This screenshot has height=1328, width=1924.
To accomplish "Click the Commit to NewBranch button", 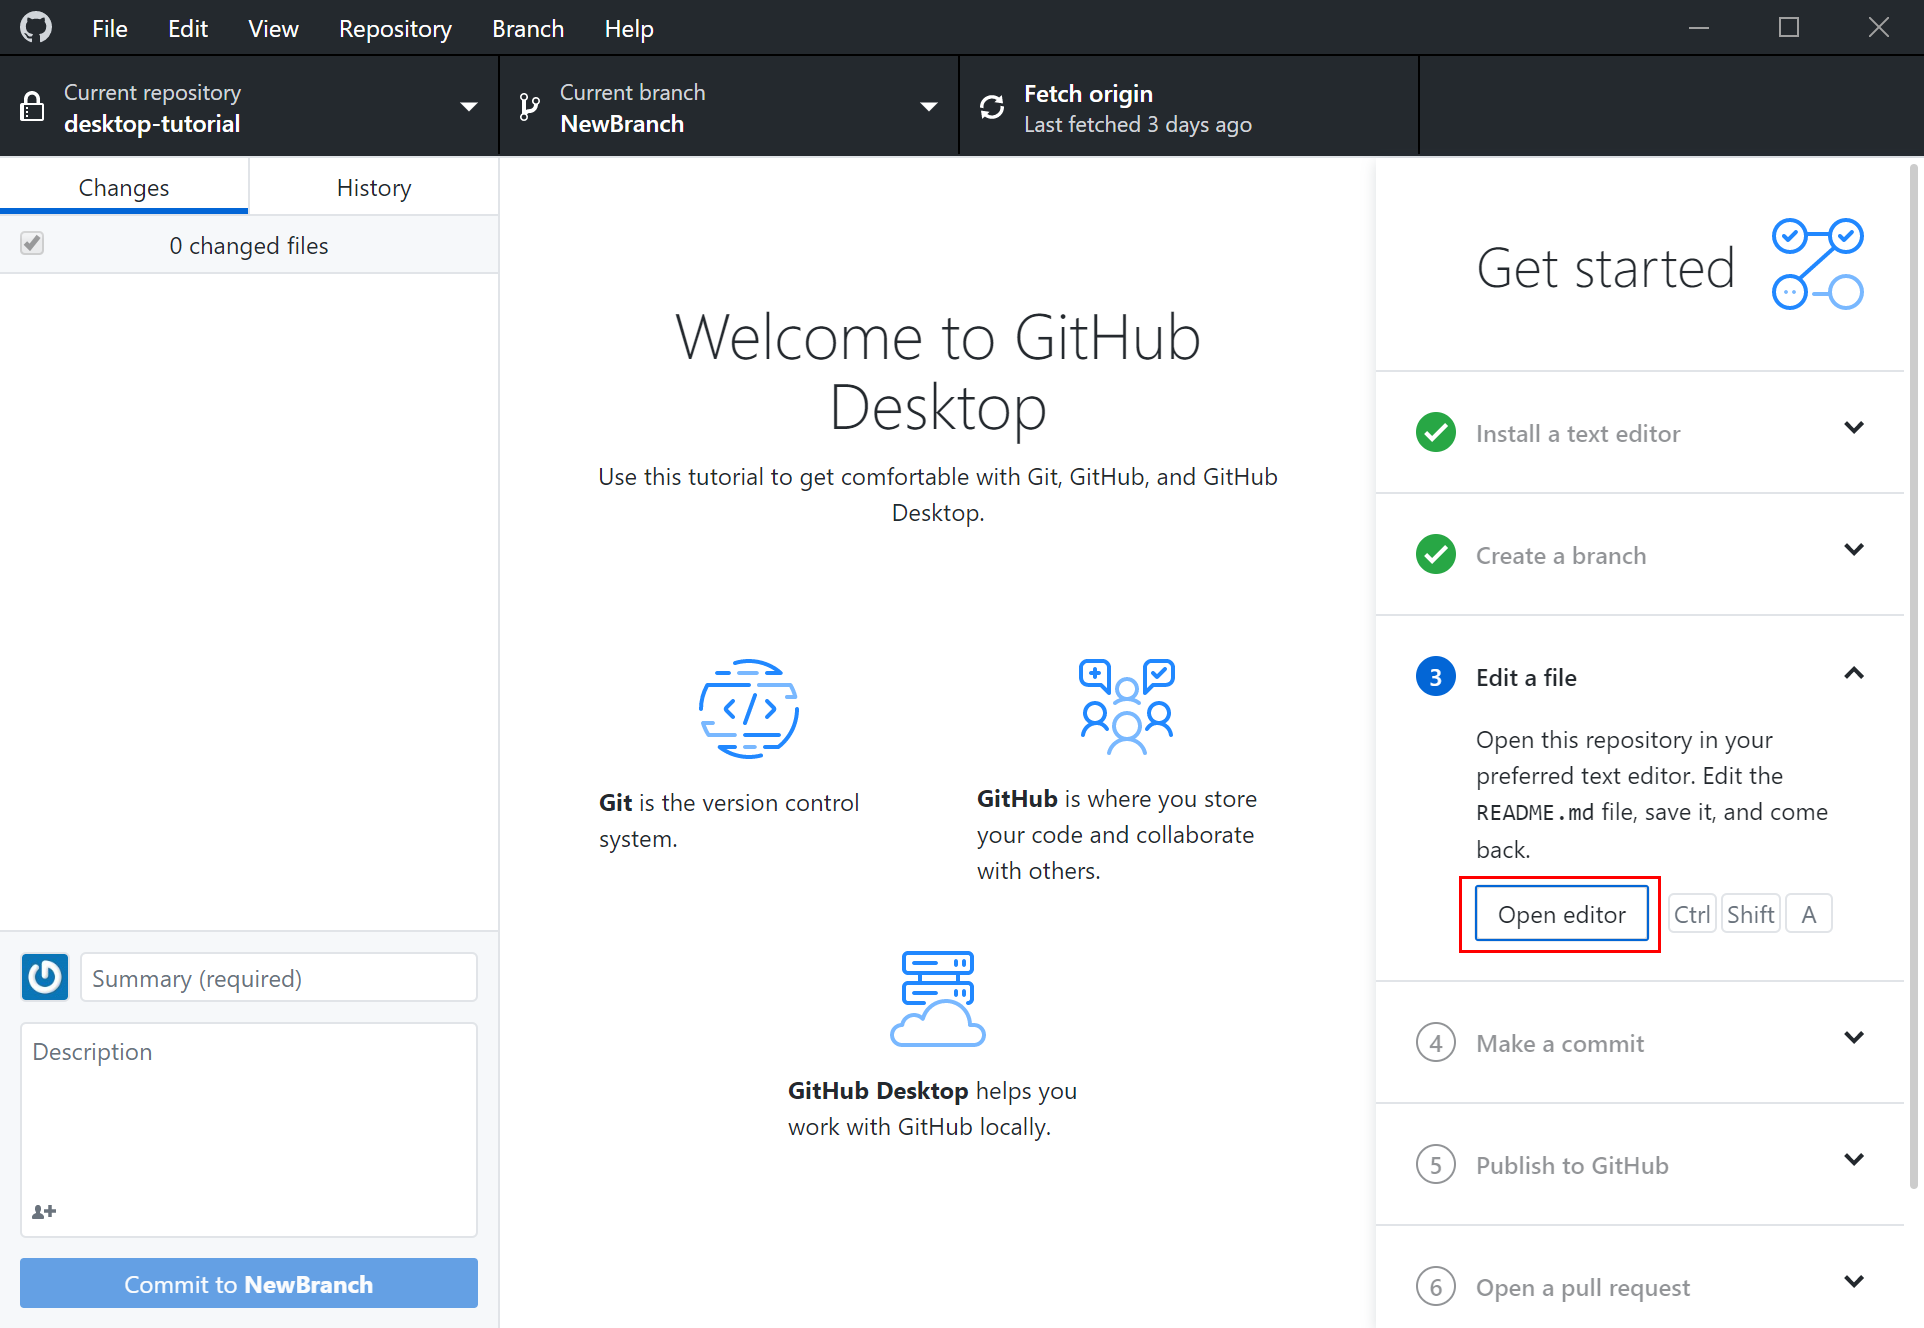I will click(249, 1283).
